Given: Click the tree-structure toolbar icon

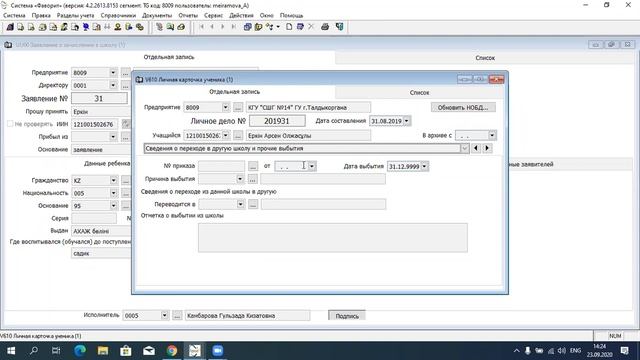Looking at the screenshot, I should click(269, 27).
